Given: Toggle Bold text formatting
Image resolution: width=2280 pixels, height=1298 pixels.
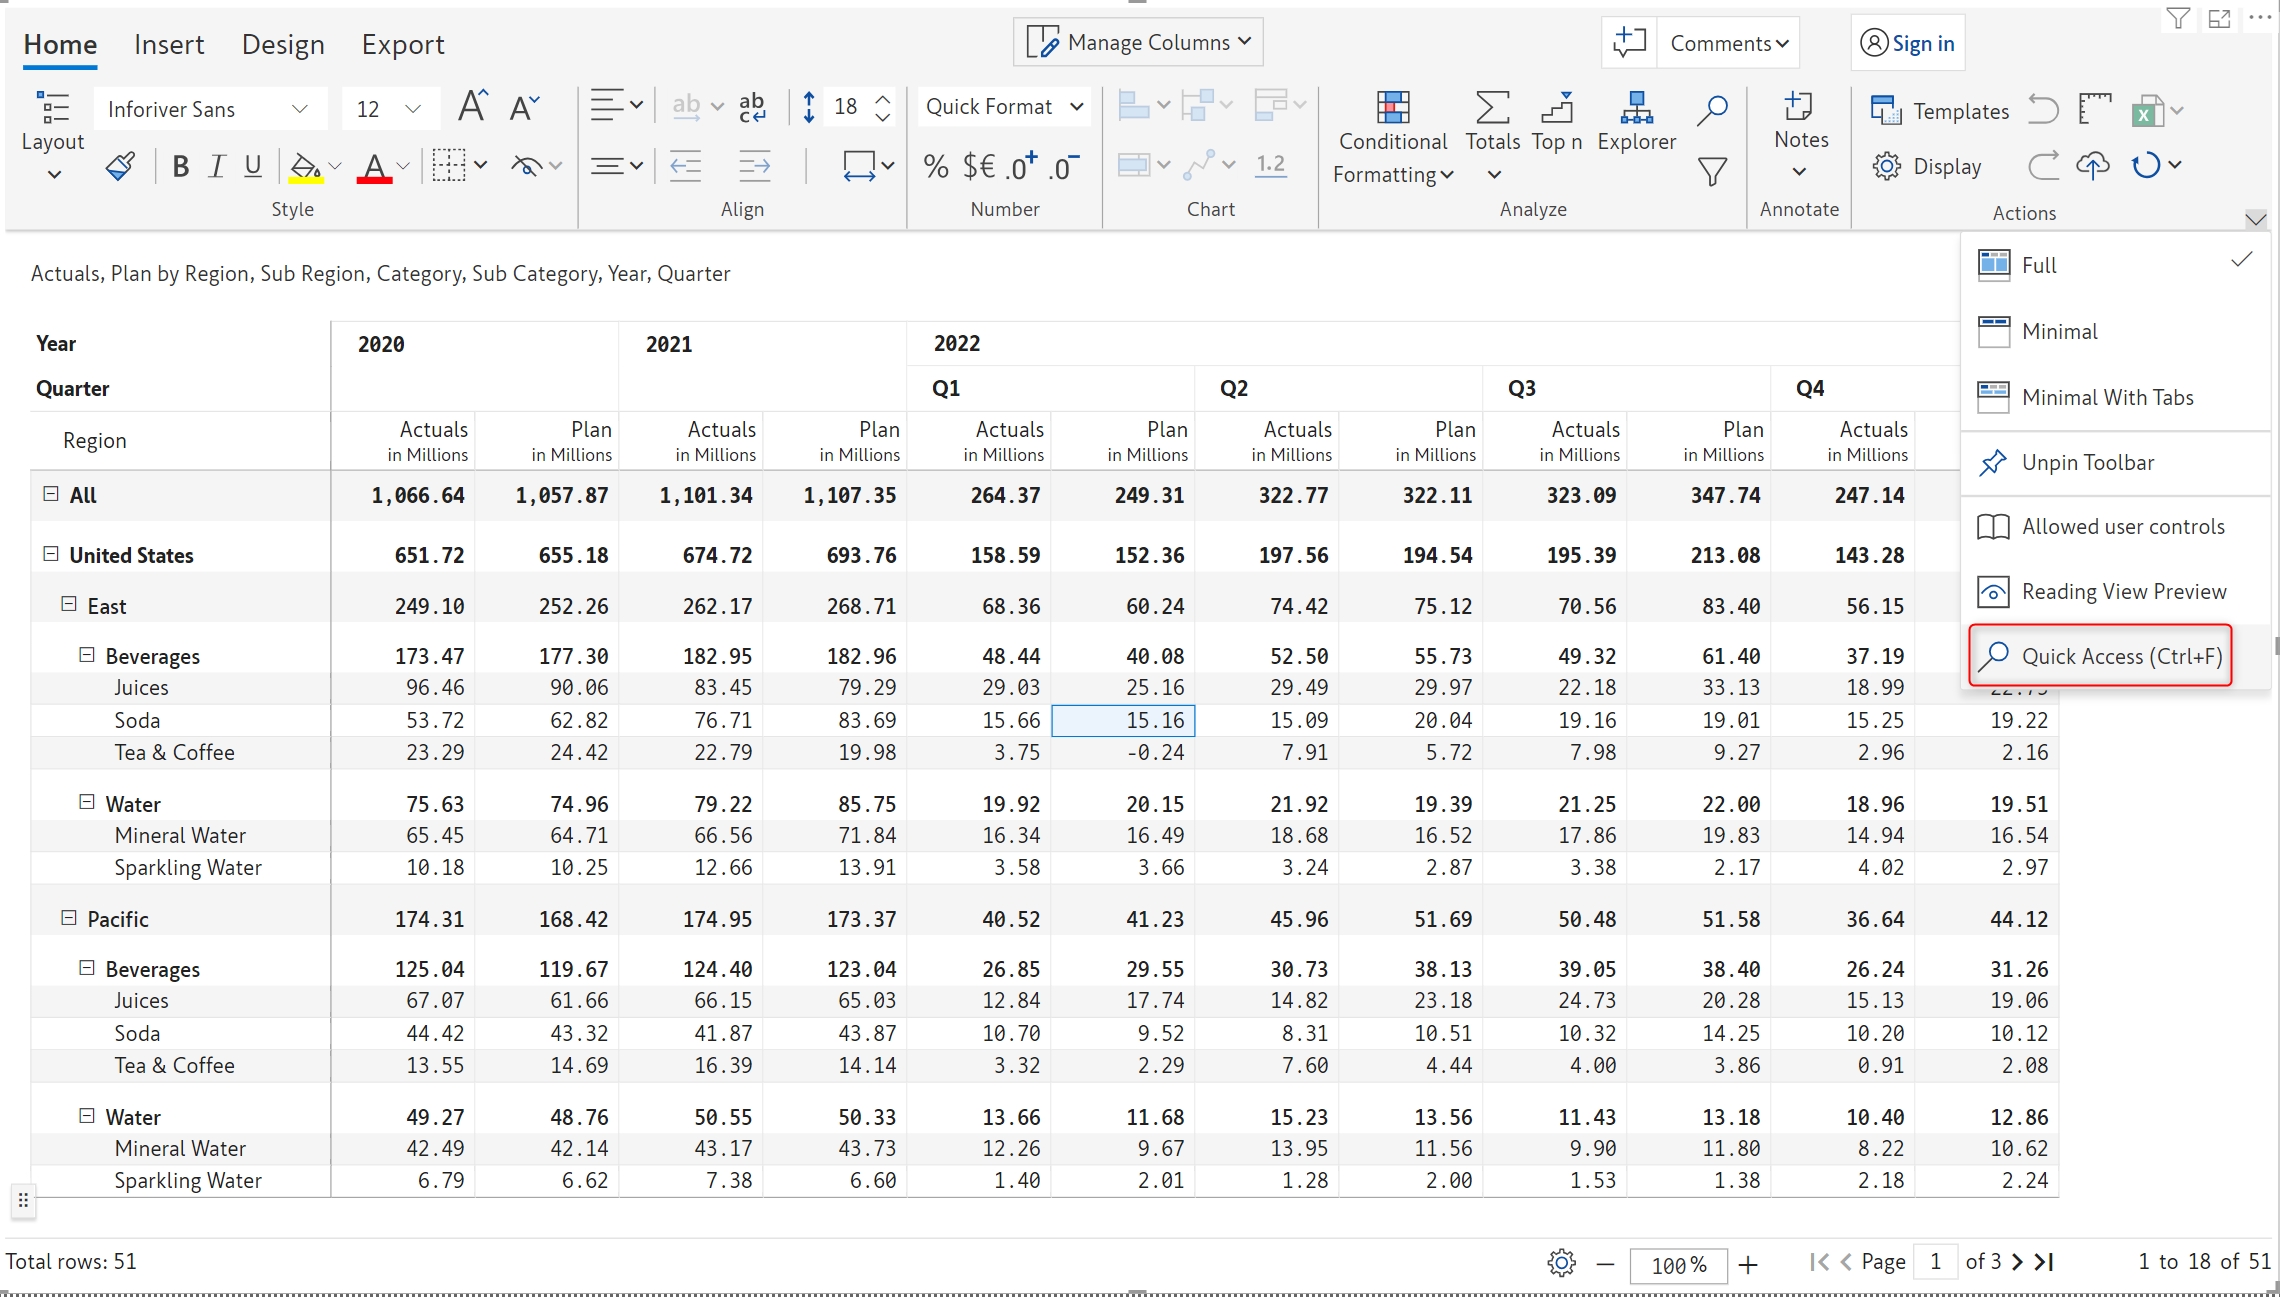Looking at the screenshot, I should pos(180,166).
